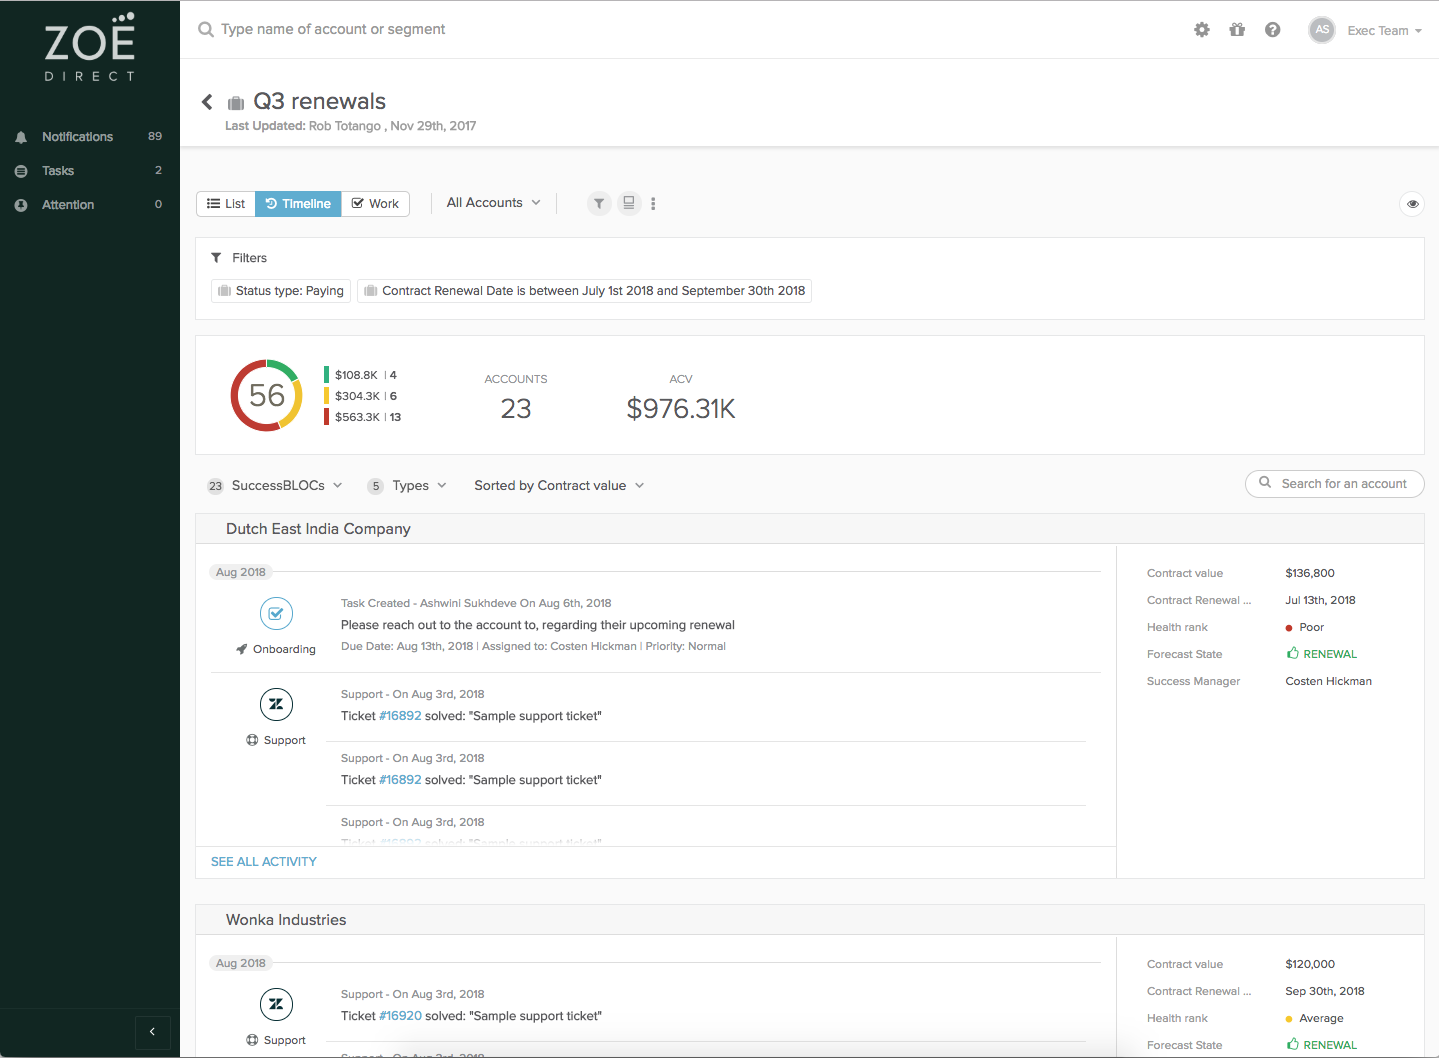Click the health score 56 donut chart

point(267,396)
